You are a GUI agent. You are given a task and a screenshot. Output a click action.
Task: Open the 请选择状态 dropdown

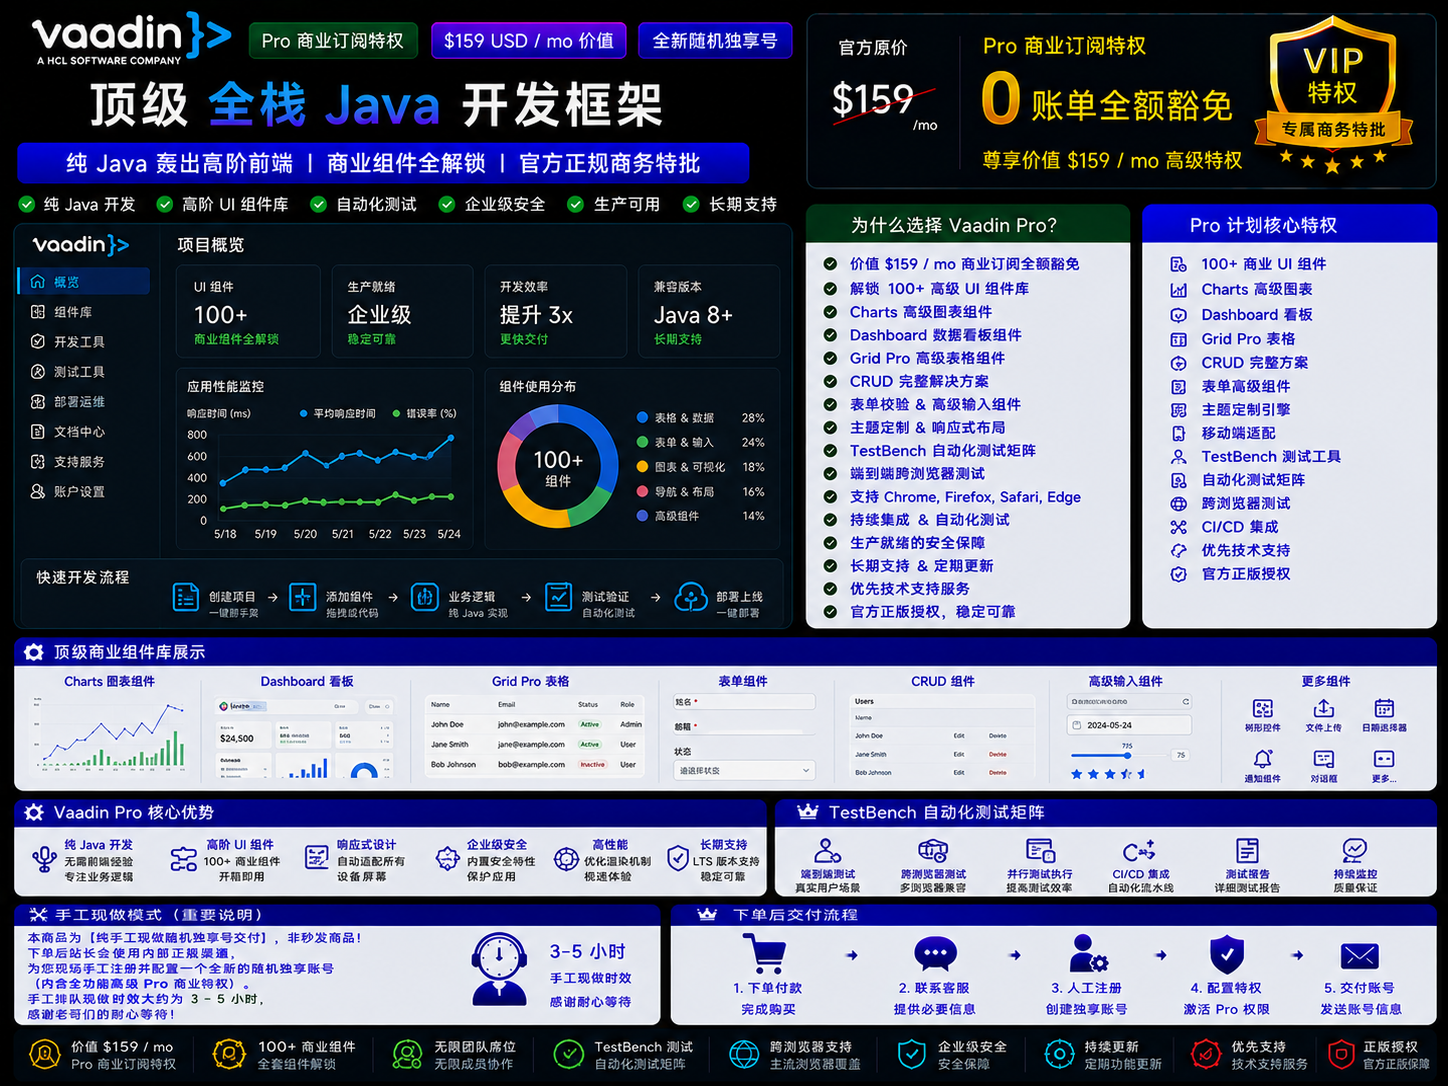(744, 771)
